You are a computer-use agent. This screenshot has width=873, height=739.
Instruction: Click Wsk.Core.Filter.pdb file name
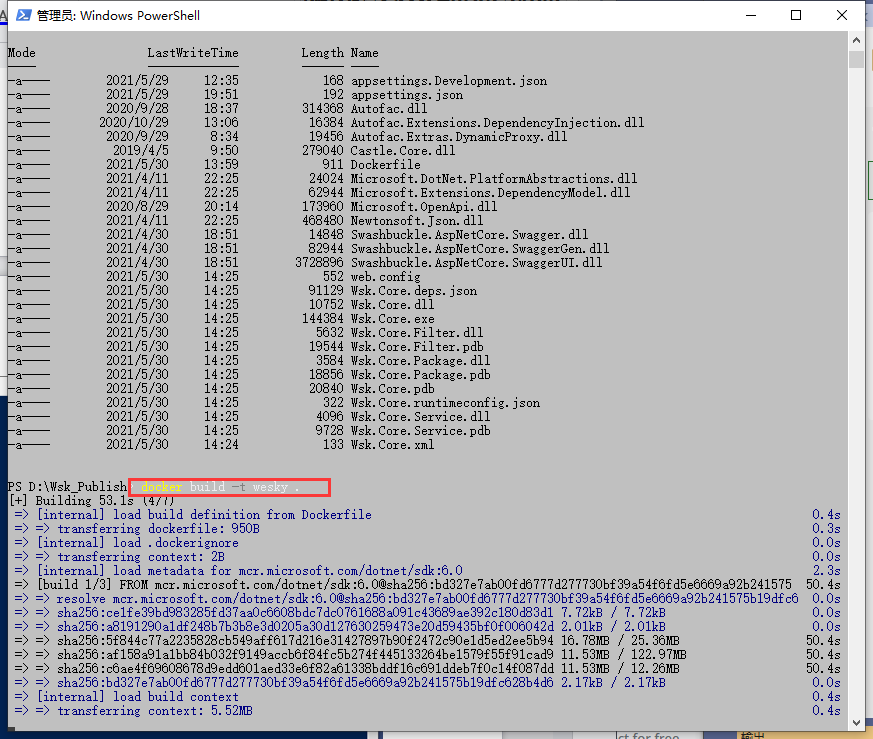(417, 346)
